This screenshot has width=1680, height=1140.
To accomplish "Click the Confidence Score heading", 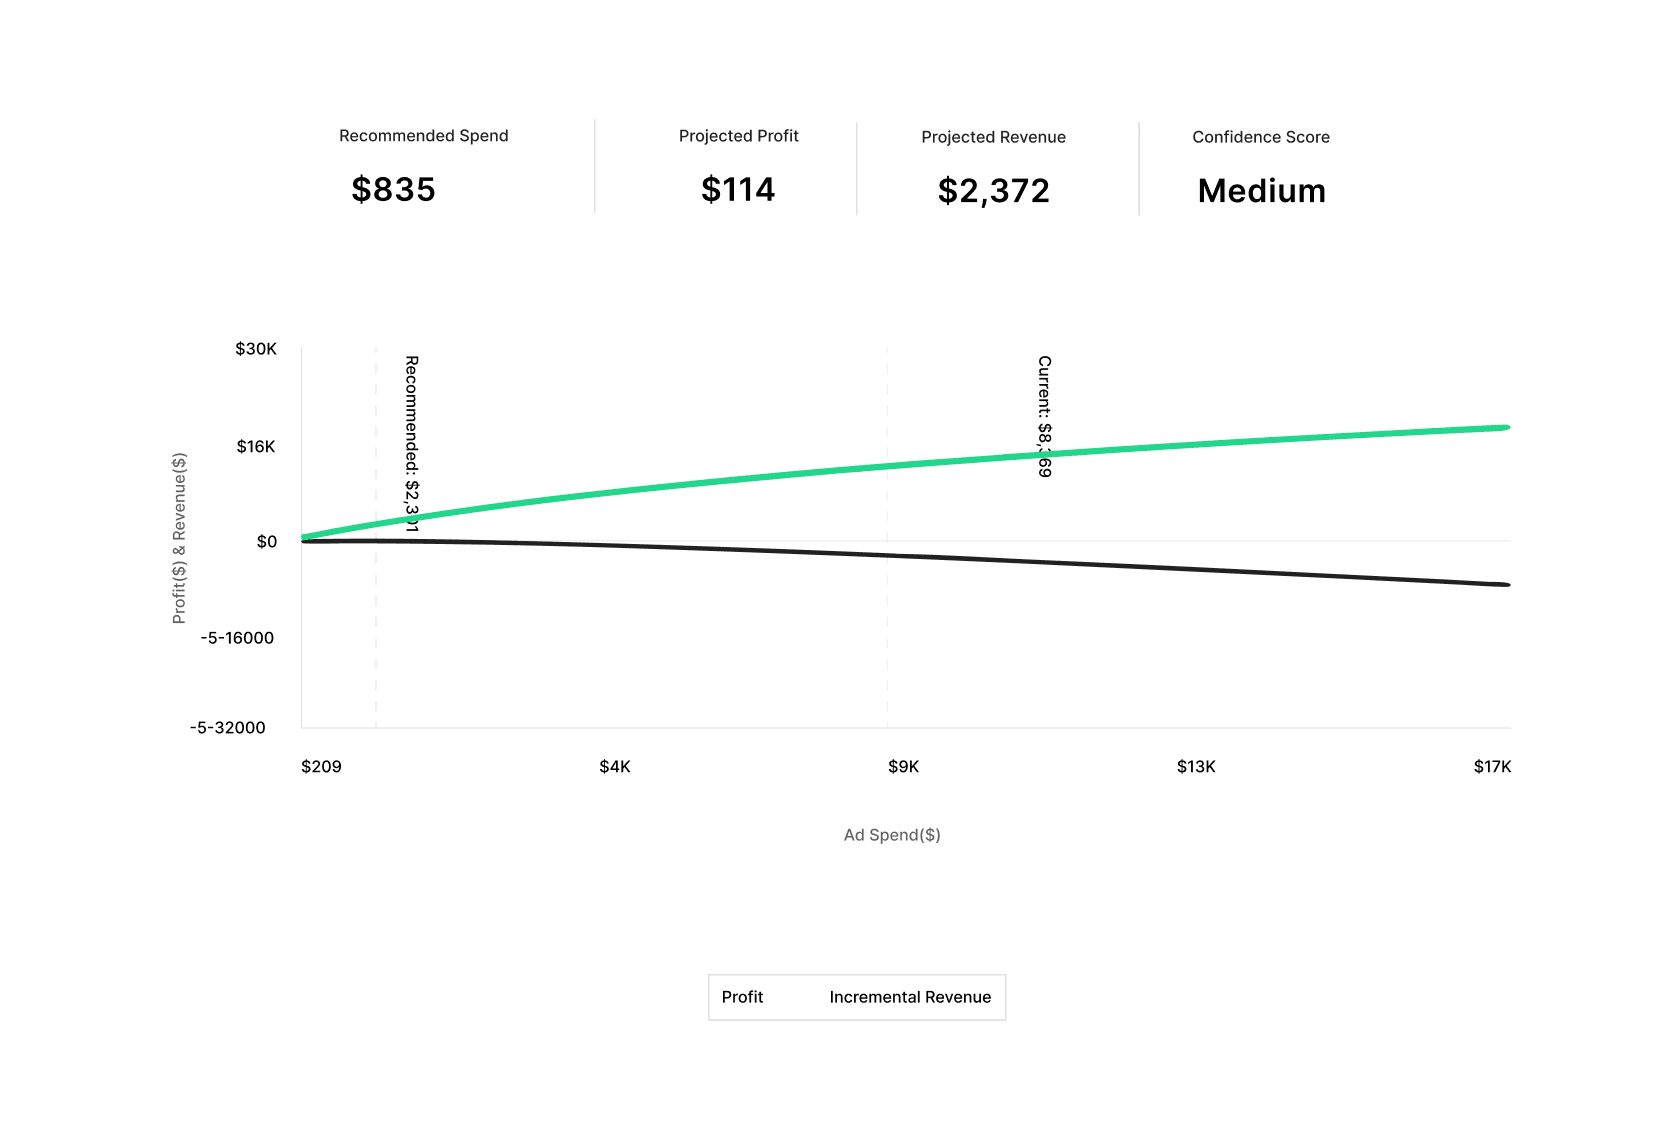I will pos(1260,137).
